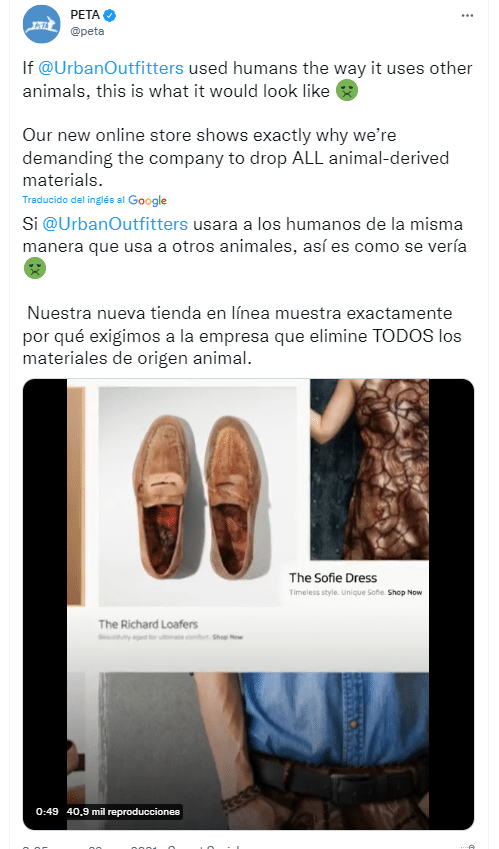
Task: Click the 'Traducido del inglés al' label
Action: [74, 200]
